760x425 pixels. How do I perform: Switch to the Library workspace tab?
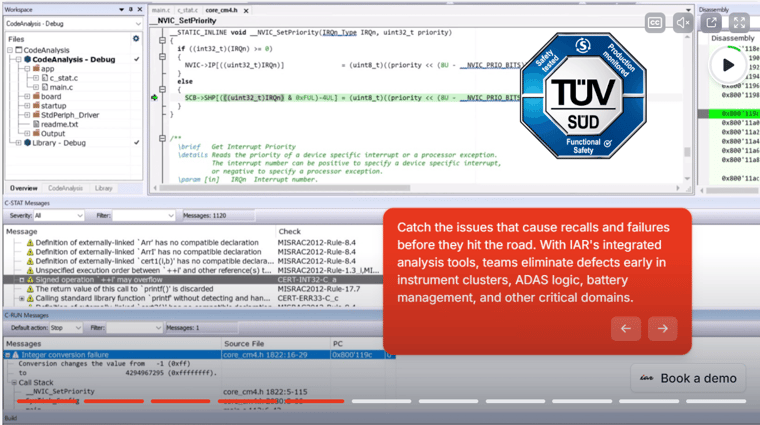point(104,188)
